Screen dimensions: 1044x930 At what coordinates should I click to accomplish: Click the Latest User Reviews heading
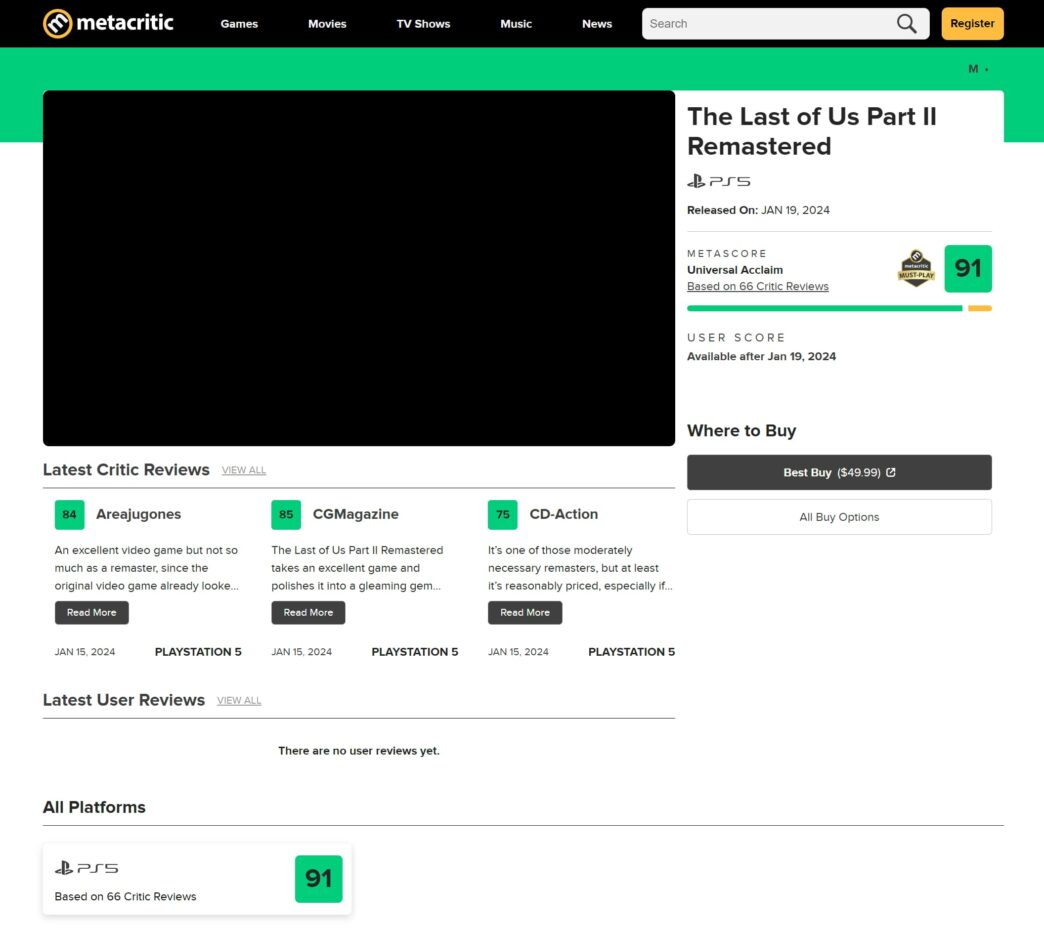pyautogui.click(x=124, y=700)
